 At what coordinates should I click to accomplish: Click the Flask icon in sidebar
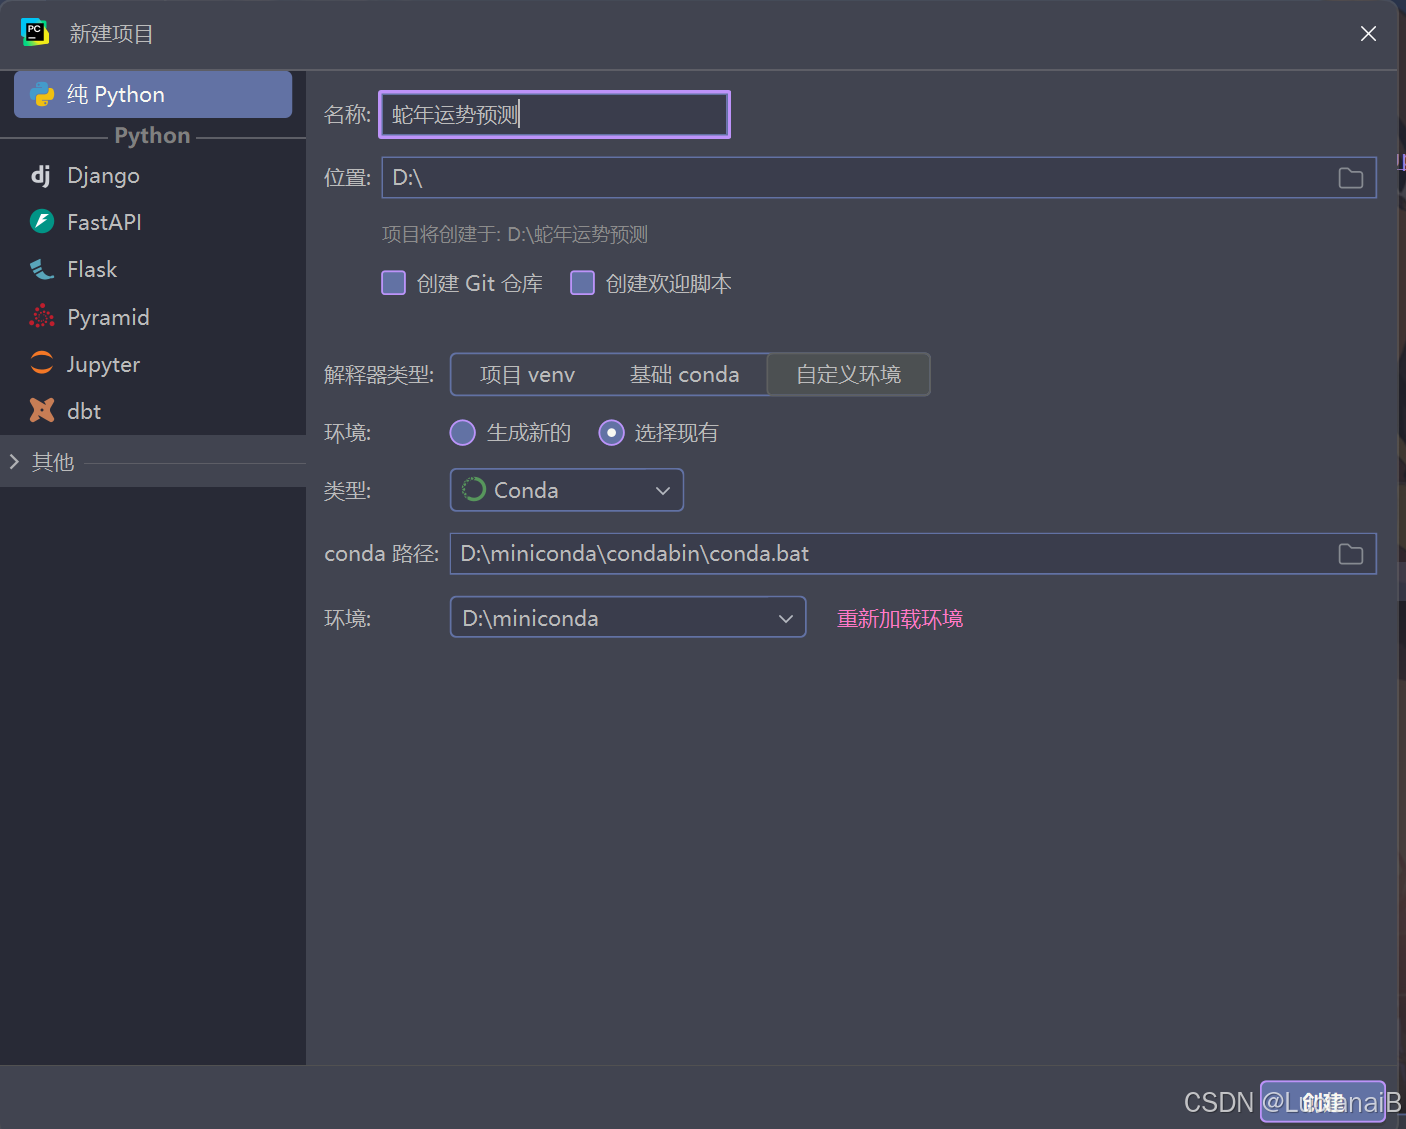42,269
